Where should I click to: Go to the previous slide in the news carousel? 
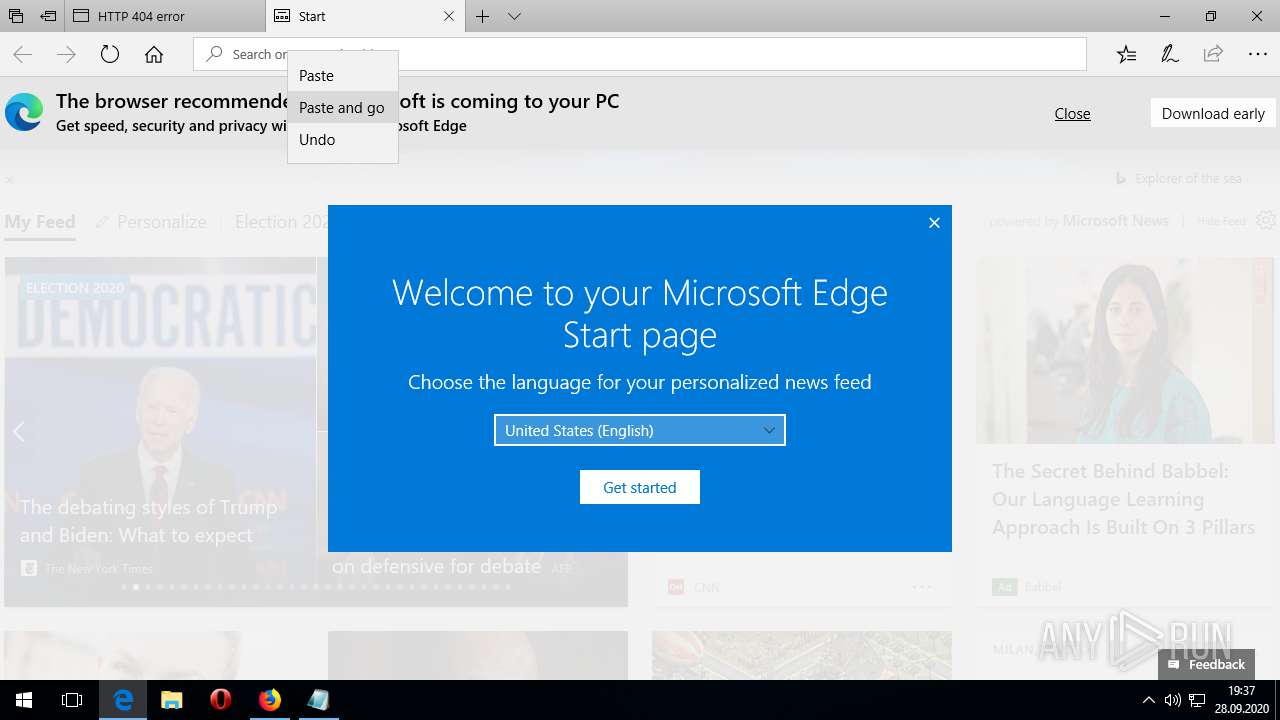click(x=18, y=431)
